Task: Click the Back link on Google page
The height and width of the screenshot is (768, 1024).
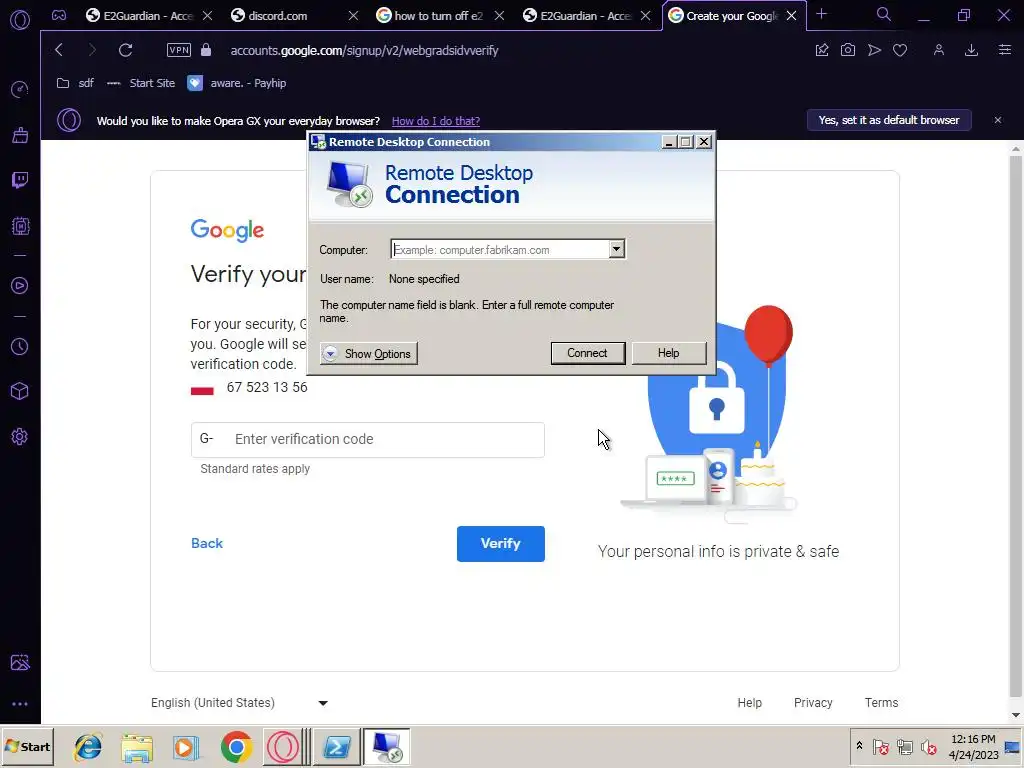Action: 207,543
